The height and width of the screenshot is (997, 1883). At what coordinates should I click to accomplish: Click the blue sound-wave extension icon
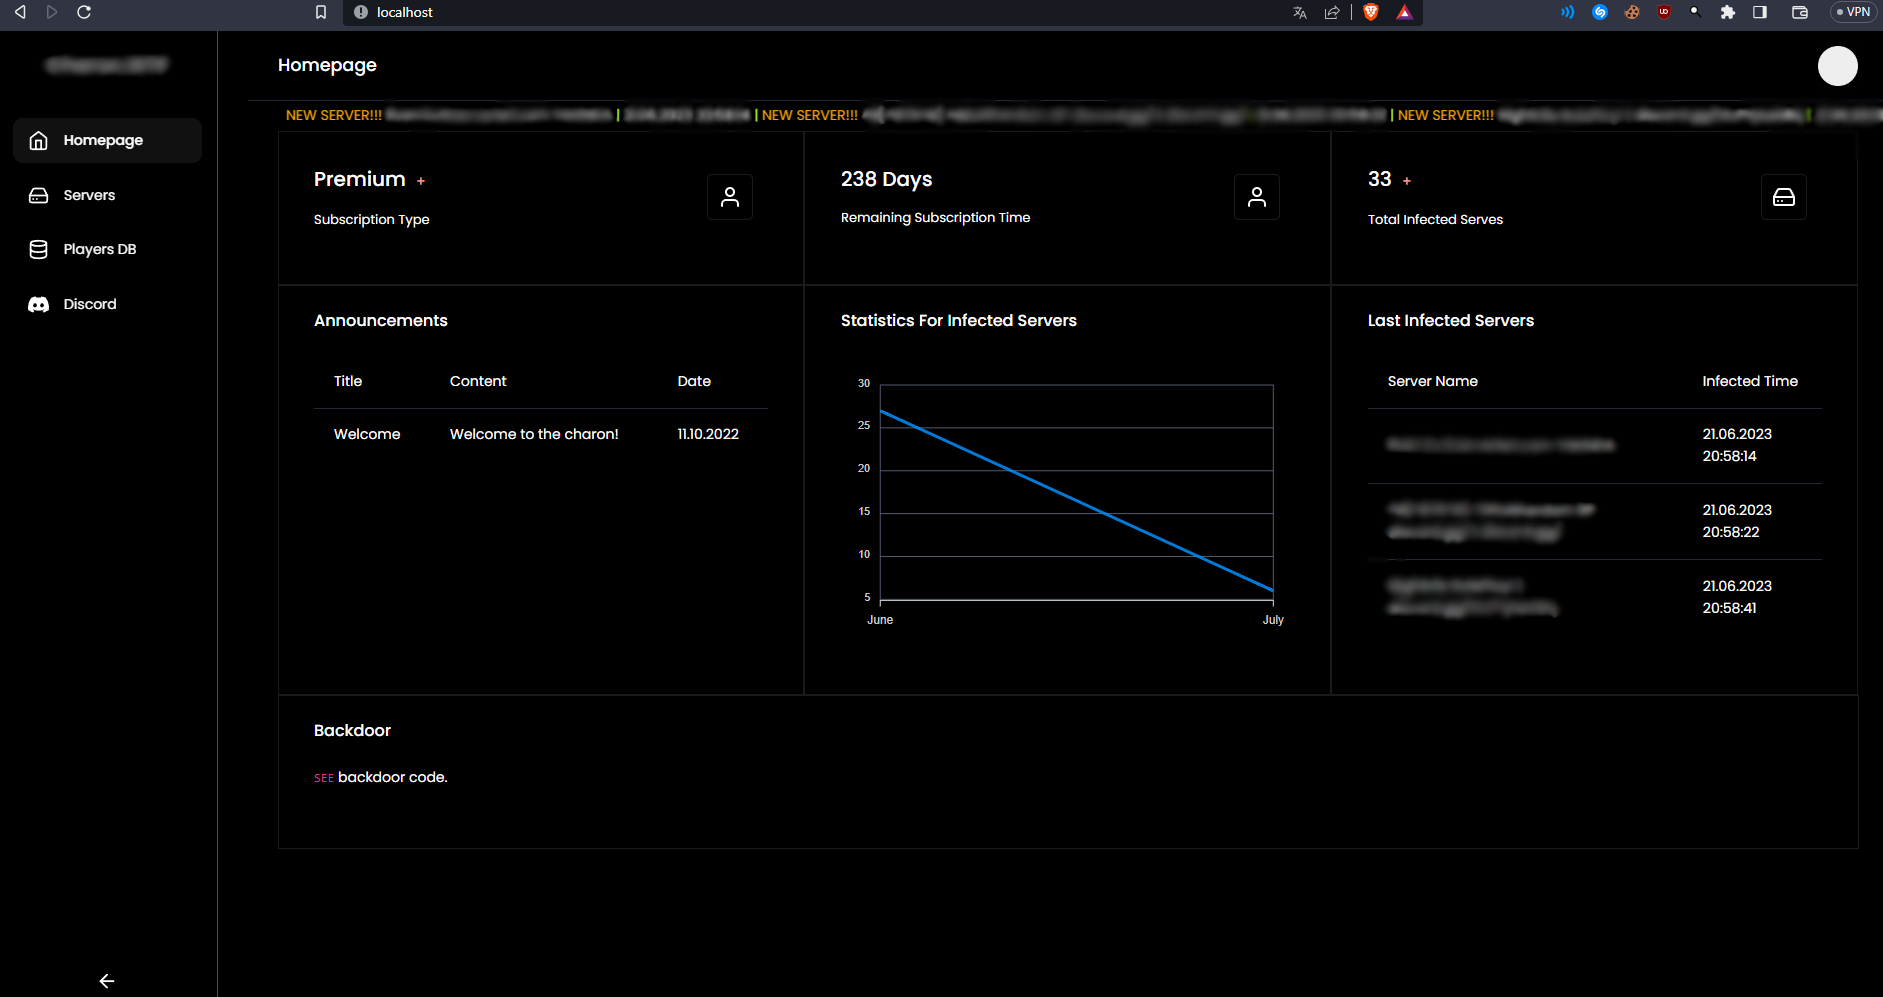point(1567,12)
